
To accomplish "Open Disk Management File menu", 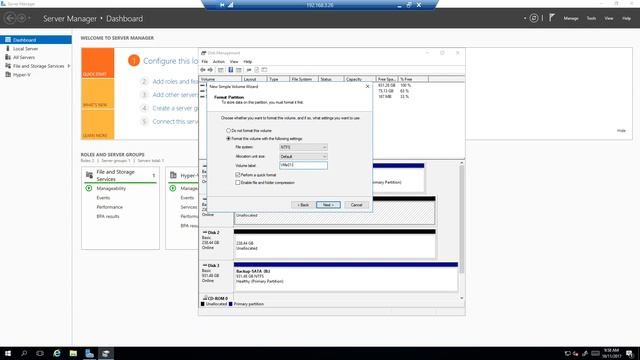I will (204, 62).
